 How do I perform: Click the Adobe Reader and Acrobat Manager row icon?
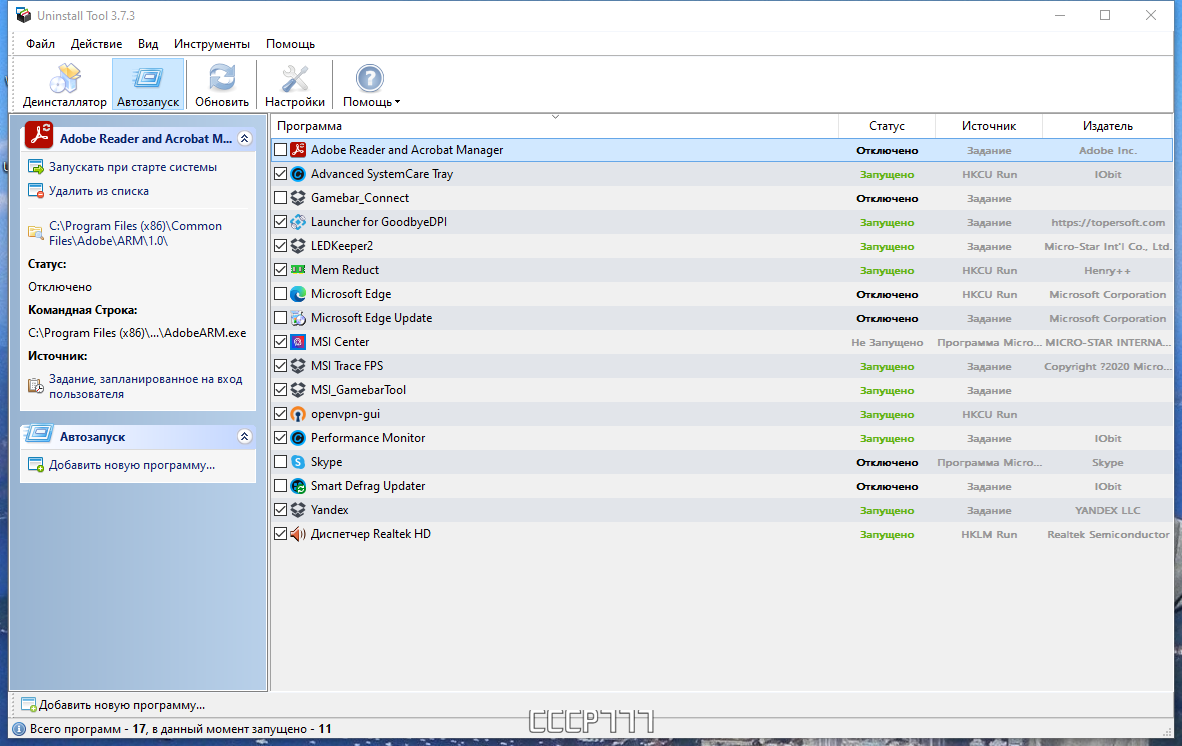tap(298, 150)
